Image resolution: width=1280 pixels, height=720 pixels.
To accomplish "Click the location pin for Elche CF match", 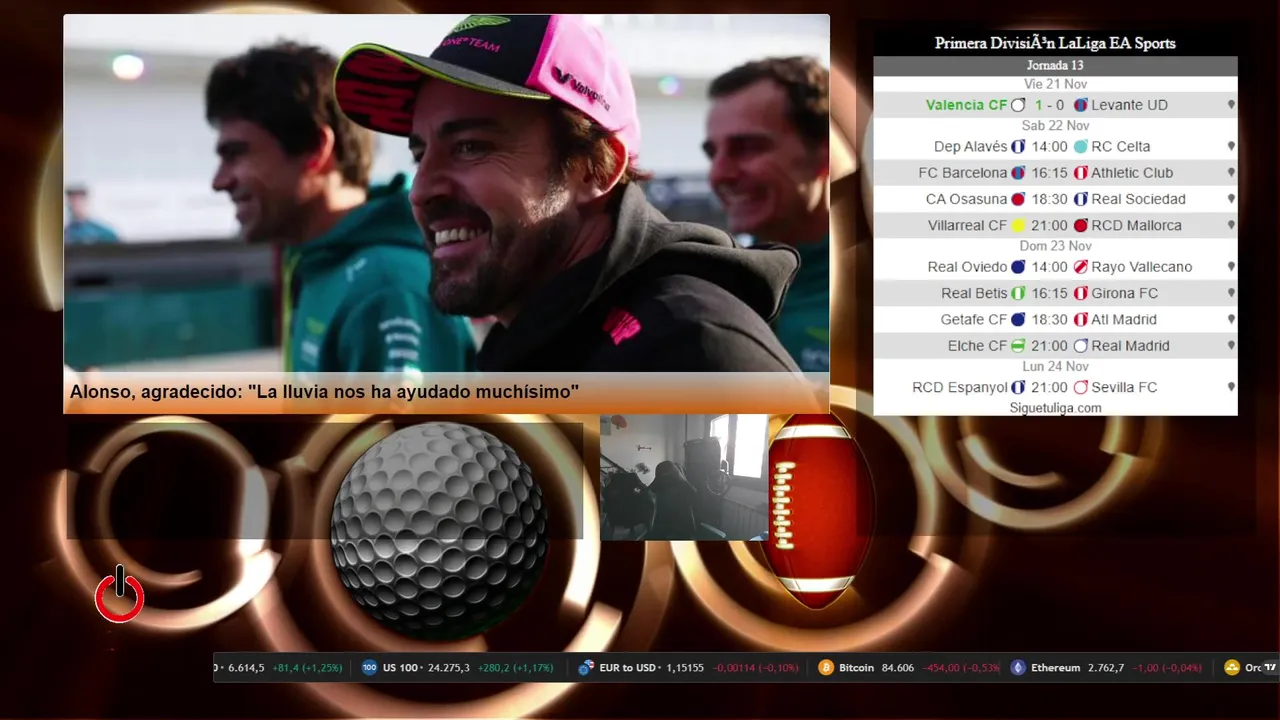I will click(1231, 346).
